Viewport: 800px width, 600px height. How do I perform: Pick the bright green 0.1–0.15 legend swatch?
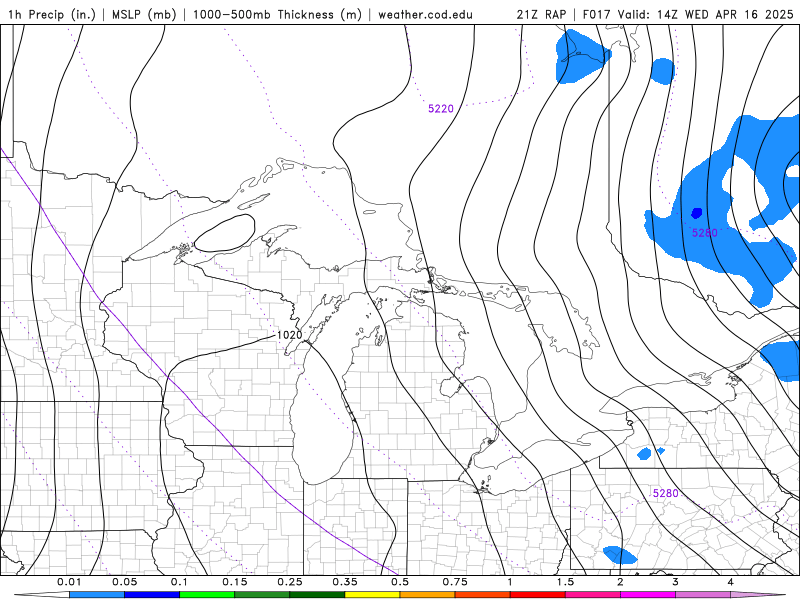click(207, 595)
